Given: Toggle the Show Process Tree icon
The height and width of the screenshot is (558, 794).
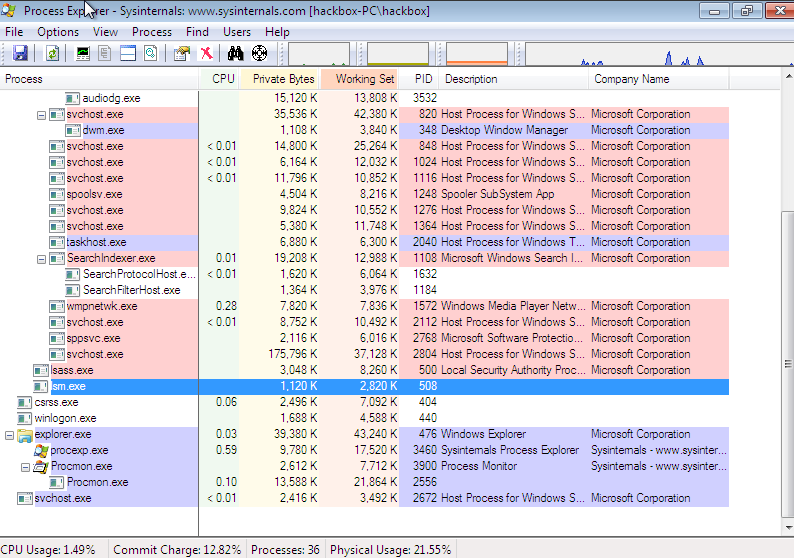Looking at the screenshot, I should coord(105,53).
